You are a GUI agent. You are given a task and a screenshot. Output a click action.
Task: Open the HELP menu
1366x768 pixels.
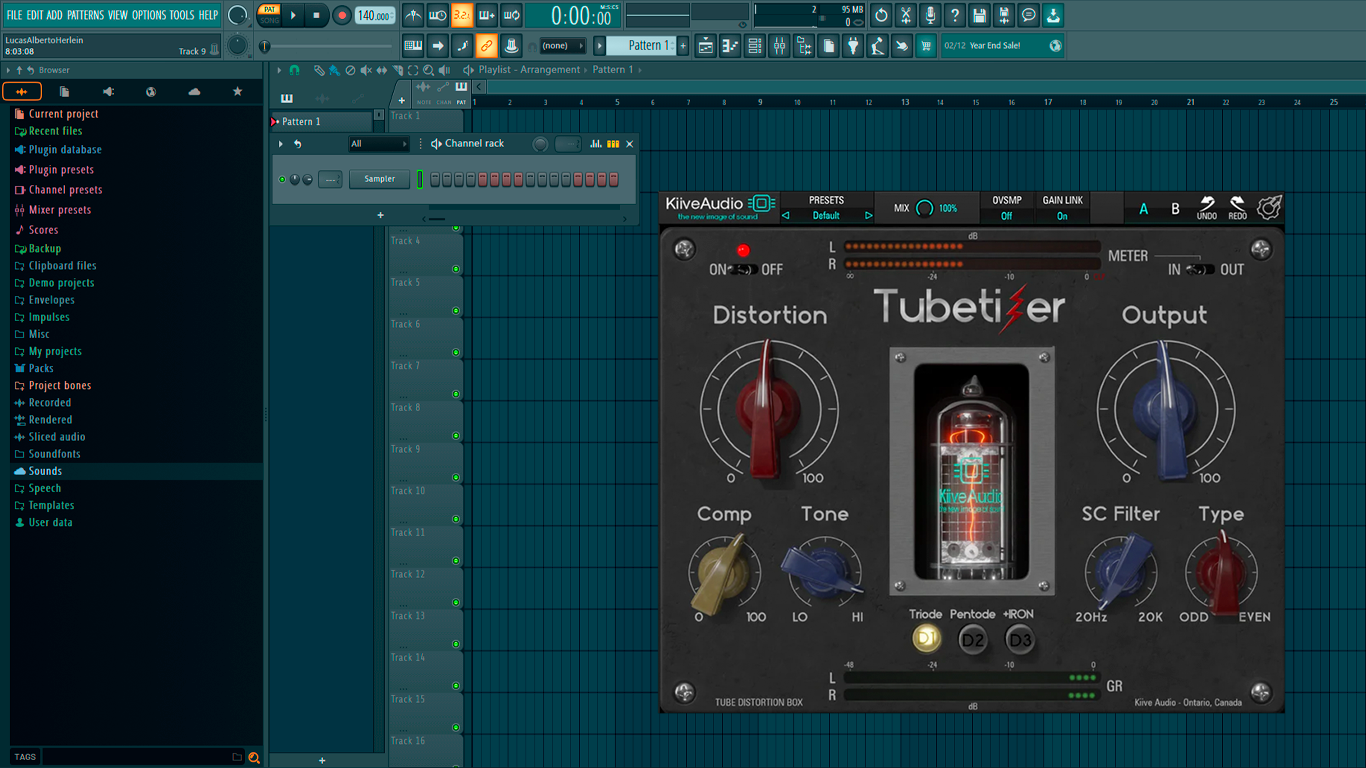(208, 15)
